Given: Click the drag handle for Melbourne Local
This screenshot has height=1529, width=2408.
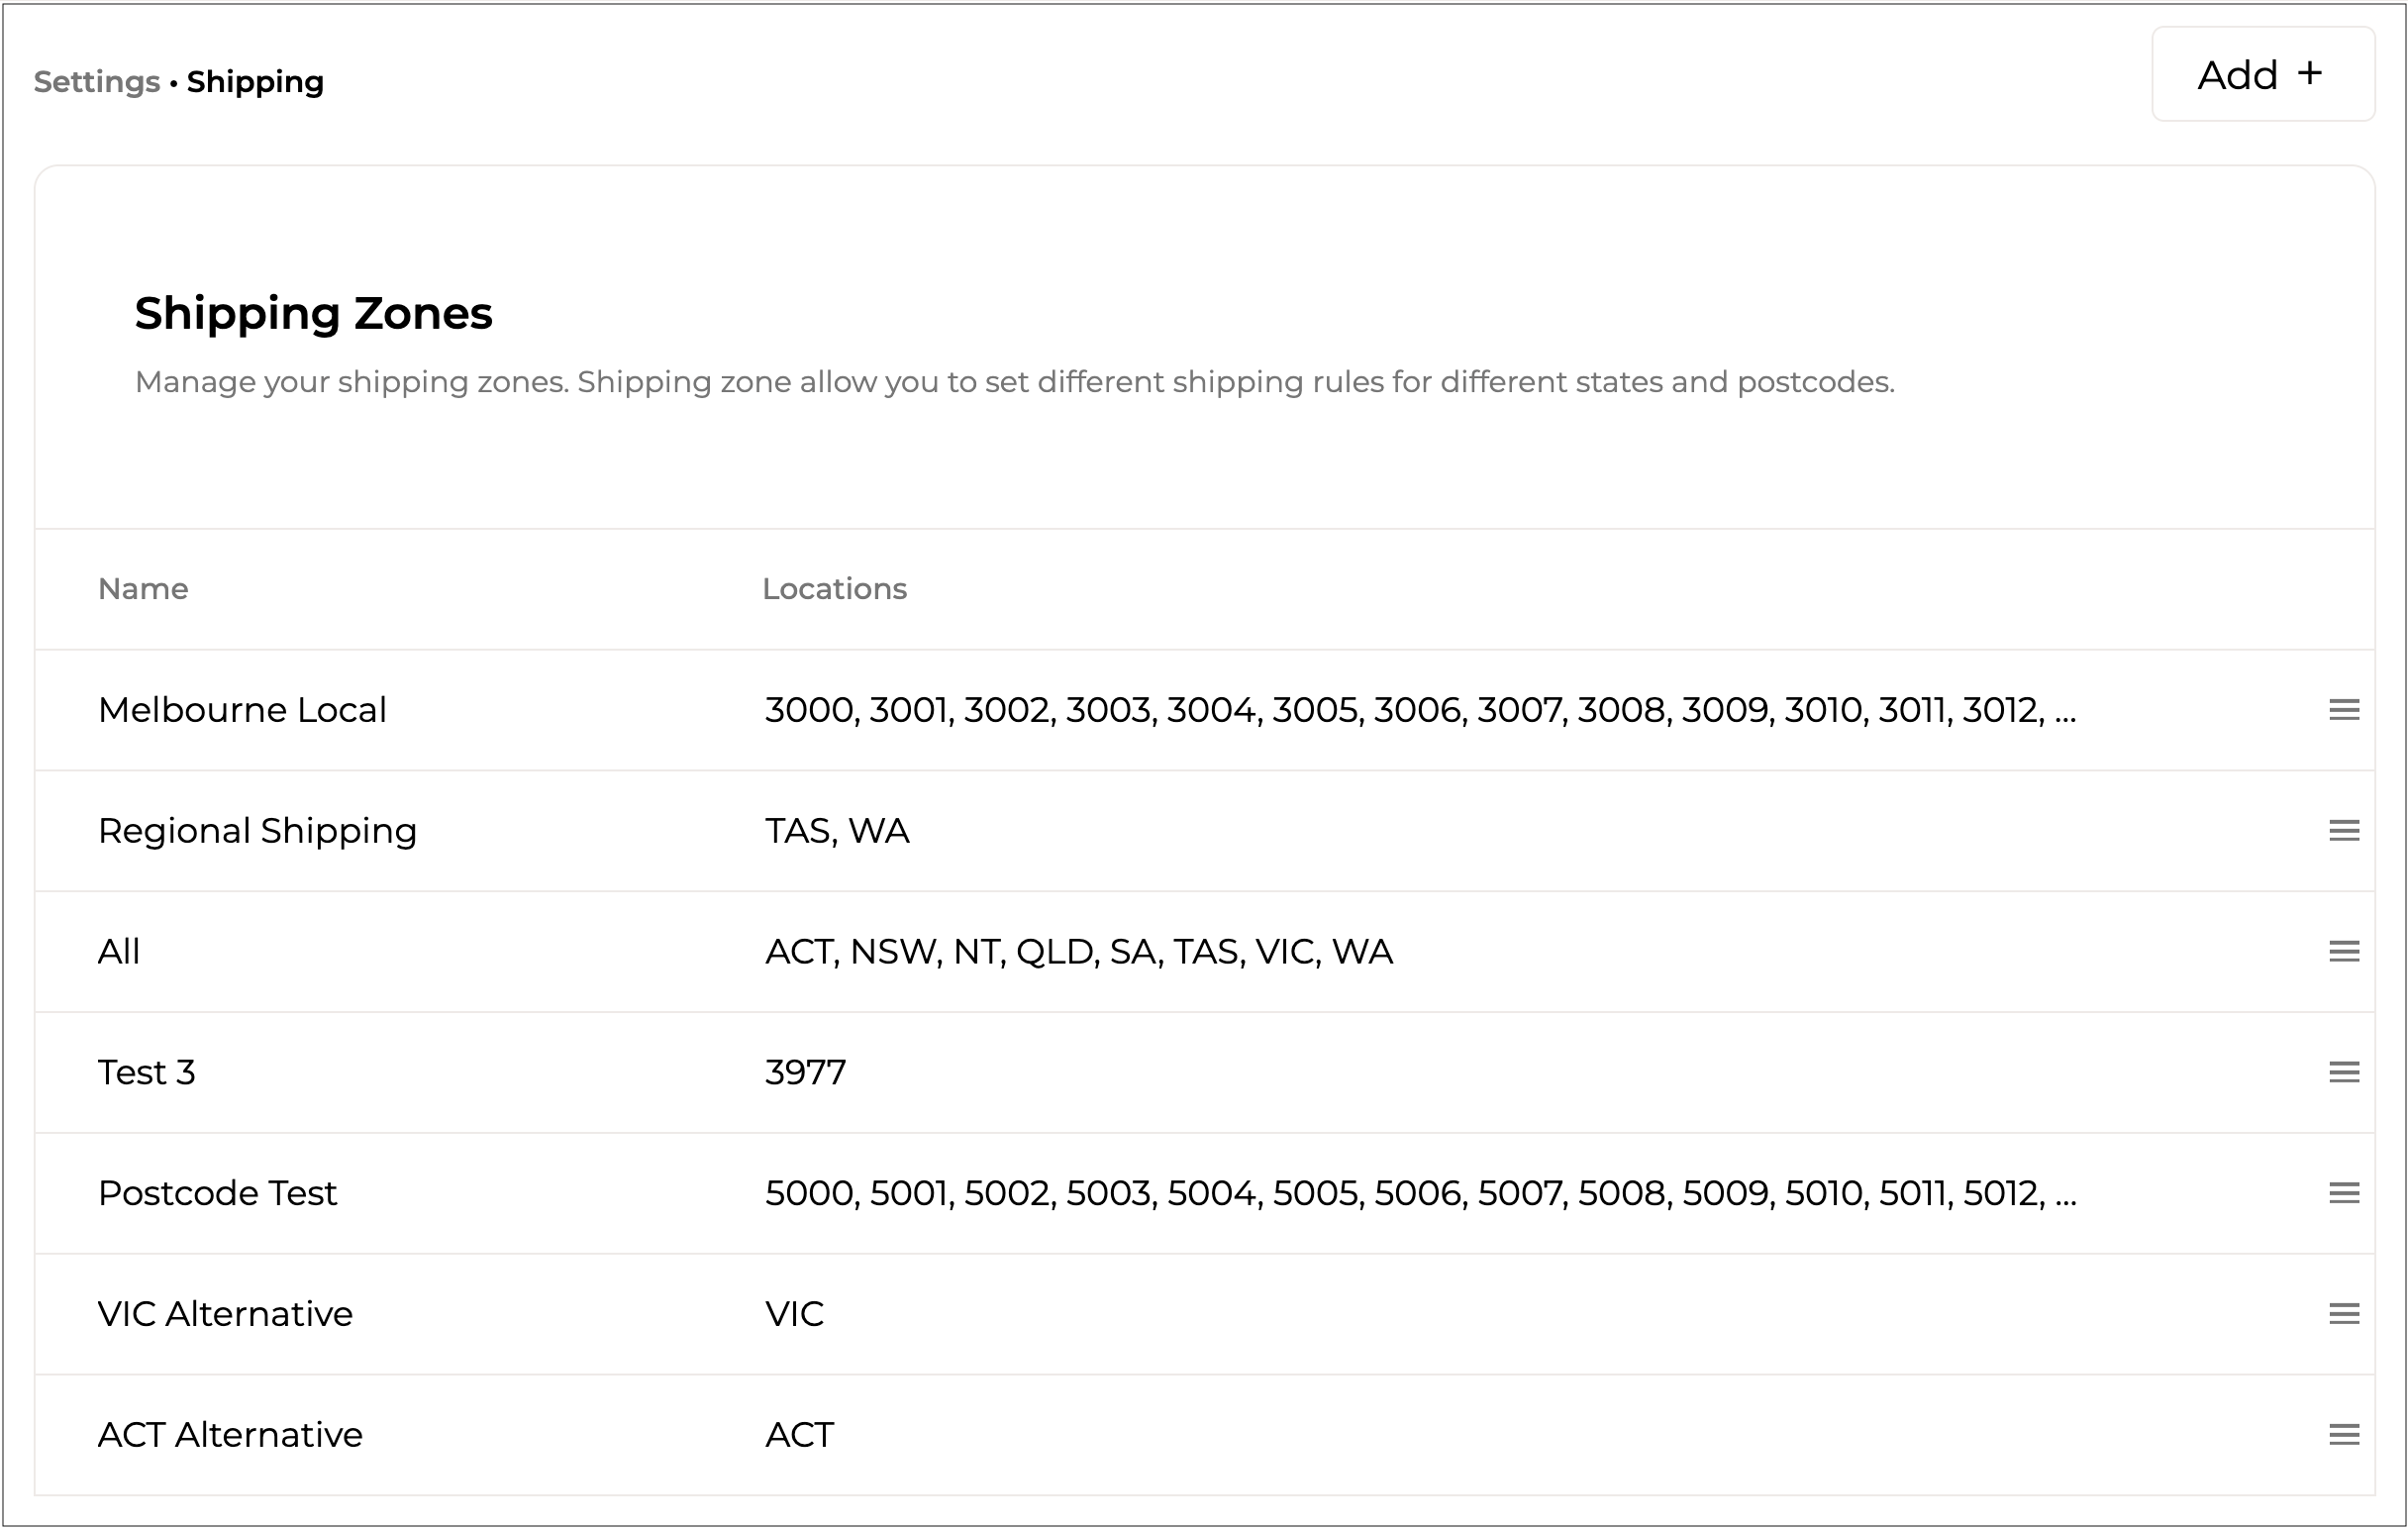Looking at the screenshot, I should tap(2343, 710).
